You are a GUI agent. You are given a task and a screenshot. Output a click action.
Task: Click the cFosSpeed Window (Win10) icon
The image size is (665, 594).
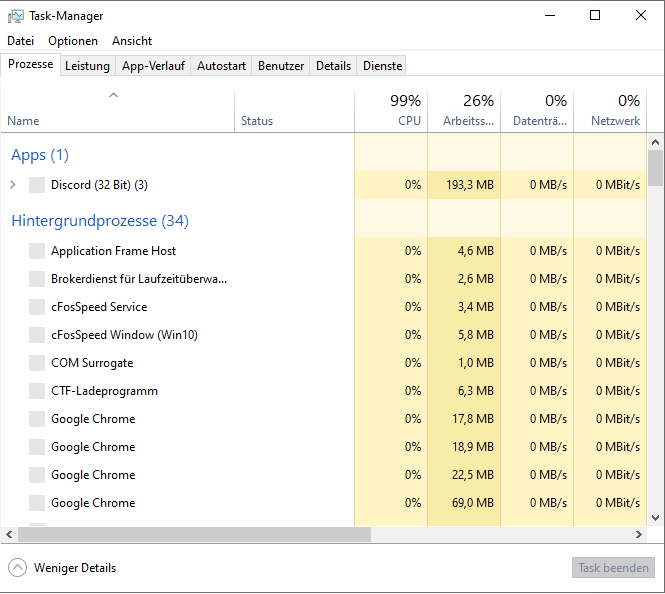click(37, 335)
